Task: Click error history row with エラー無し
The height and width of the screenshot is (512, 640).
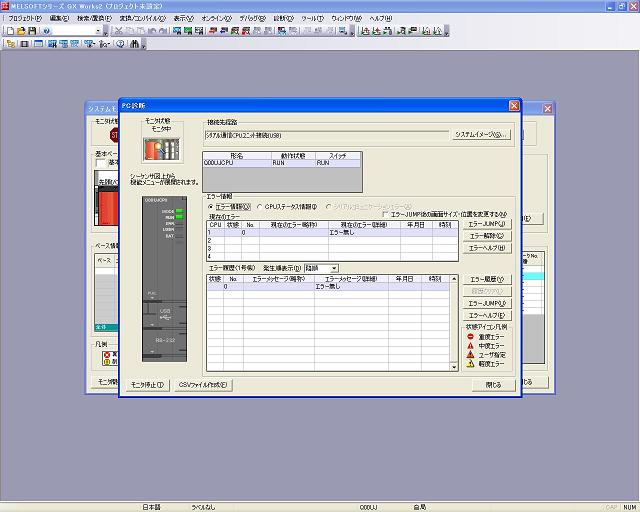Action: coord(328,287)
